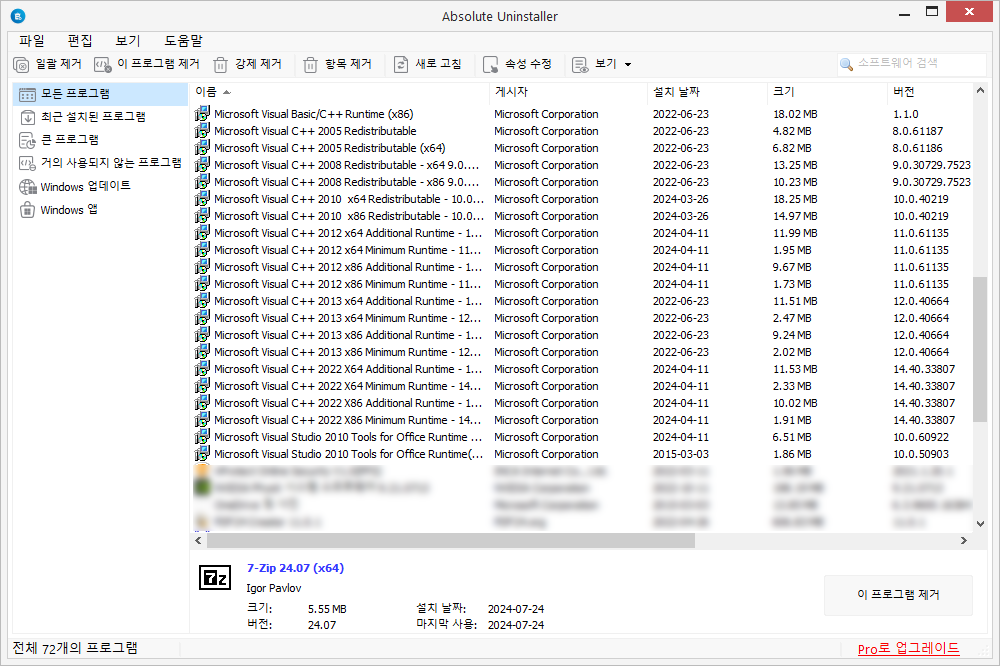The image size is (1000, 666).
Task: Click the 새로 고침 refresh icon
Action: (x=401, y=64)
